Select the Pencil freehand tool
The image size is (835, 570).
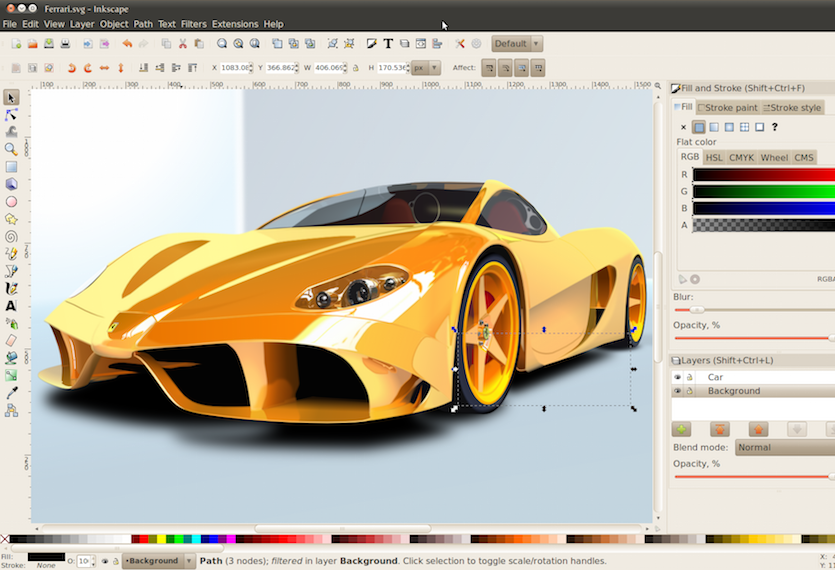point(11,254)
